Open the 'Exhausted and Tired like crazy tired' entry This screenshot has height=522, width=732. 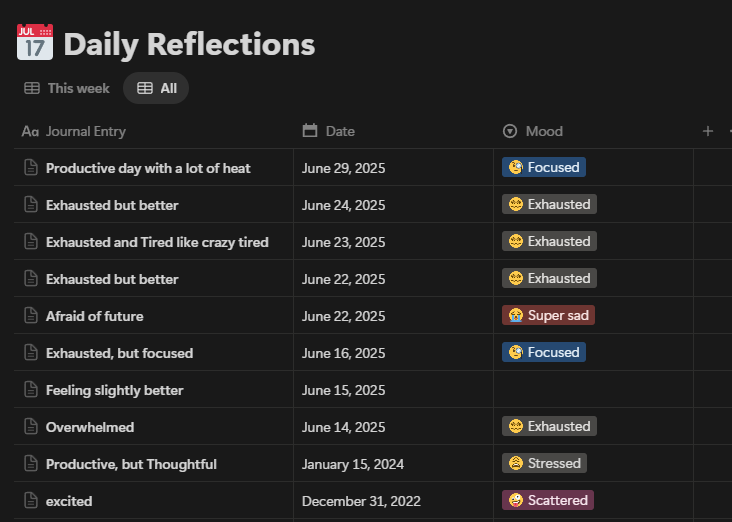157,242
